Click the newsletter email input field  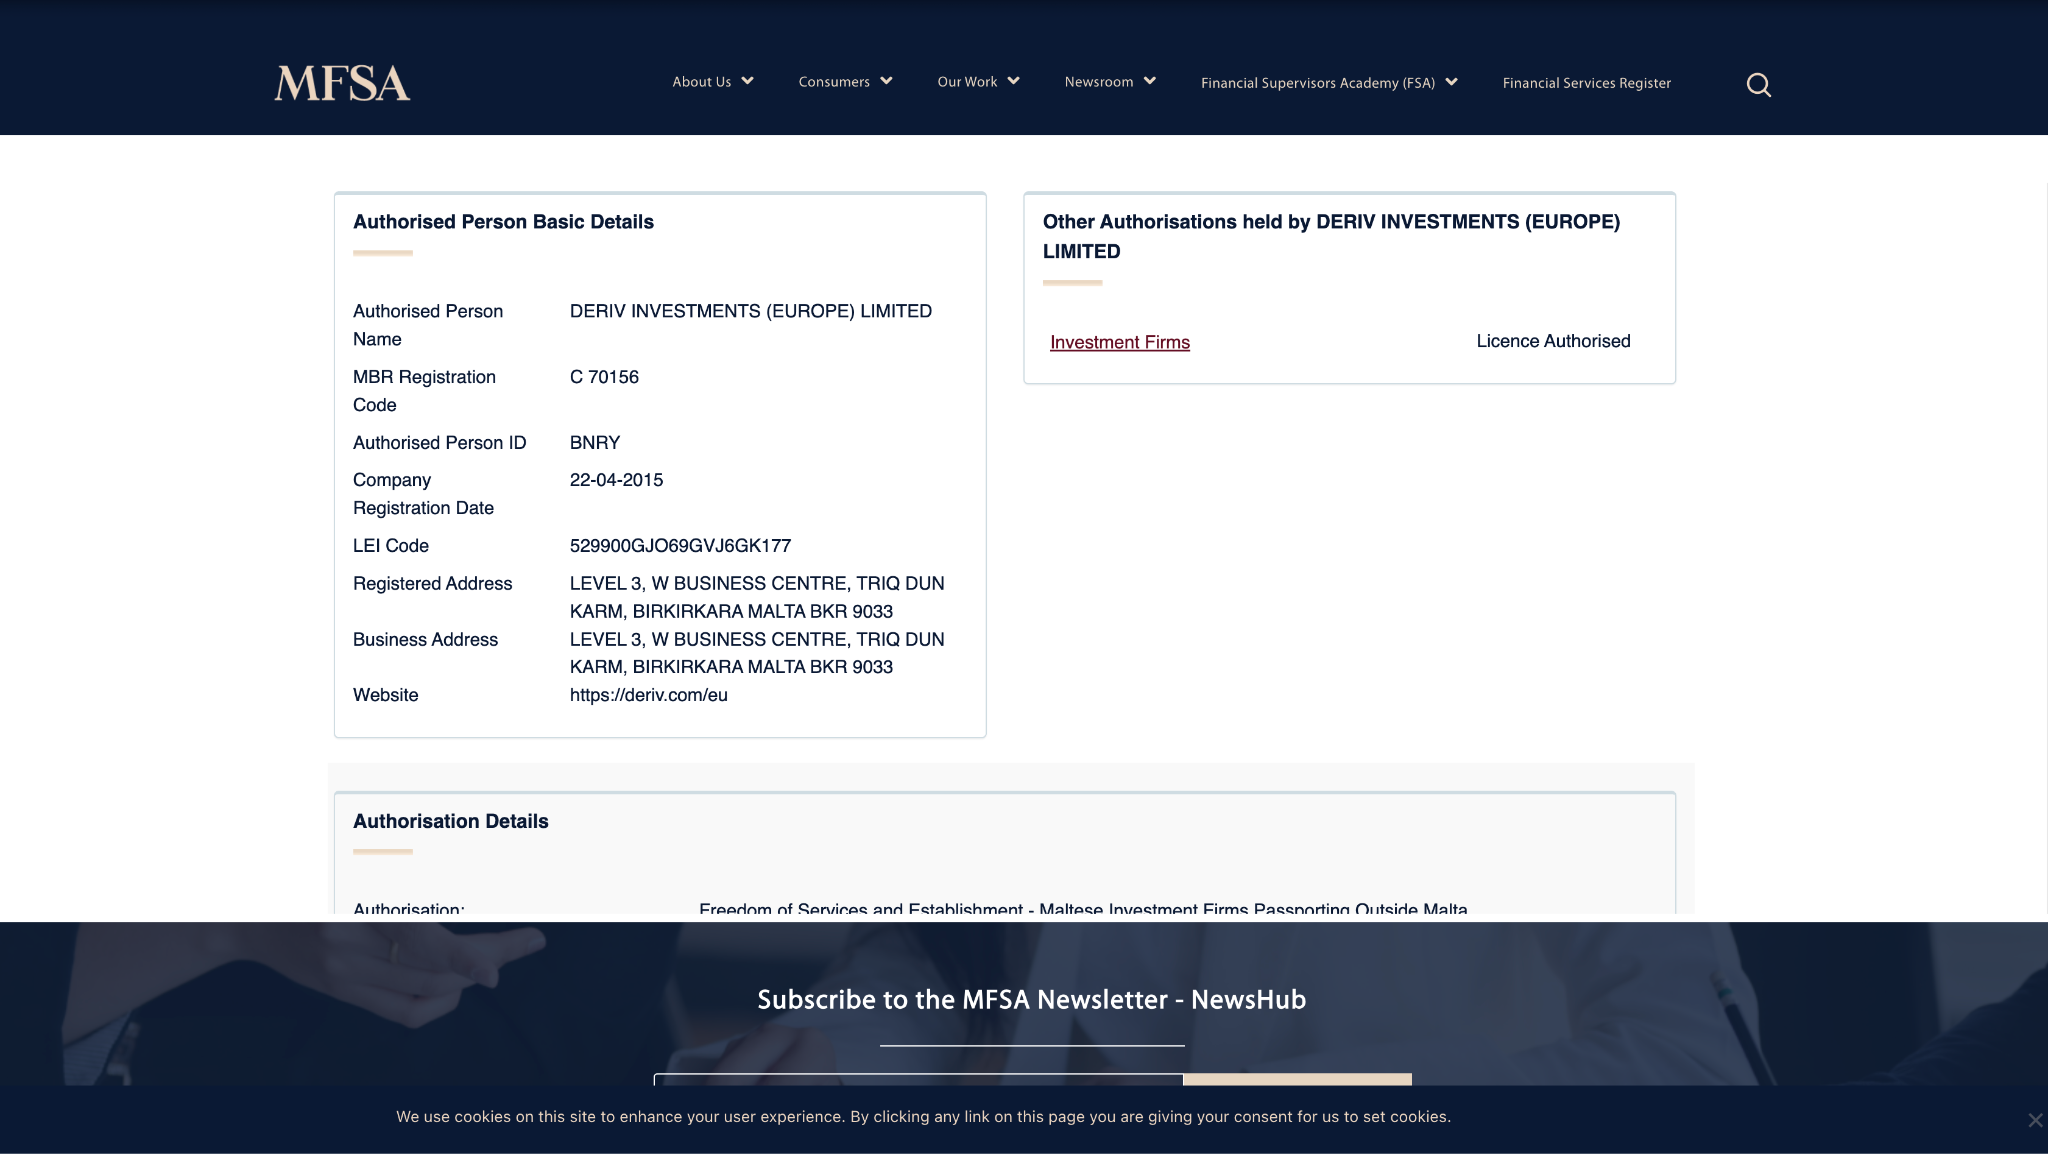918,1080
